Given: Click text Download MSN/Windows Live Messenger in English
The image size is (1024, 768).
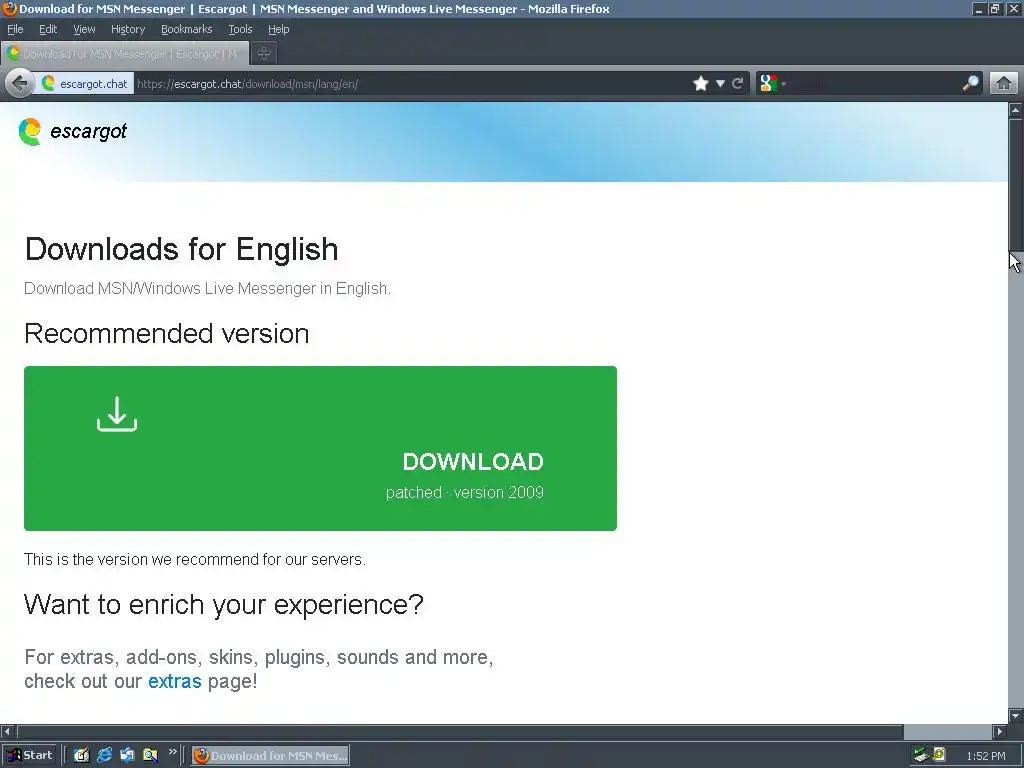Looking at the screenshot, I should [208, 289].
